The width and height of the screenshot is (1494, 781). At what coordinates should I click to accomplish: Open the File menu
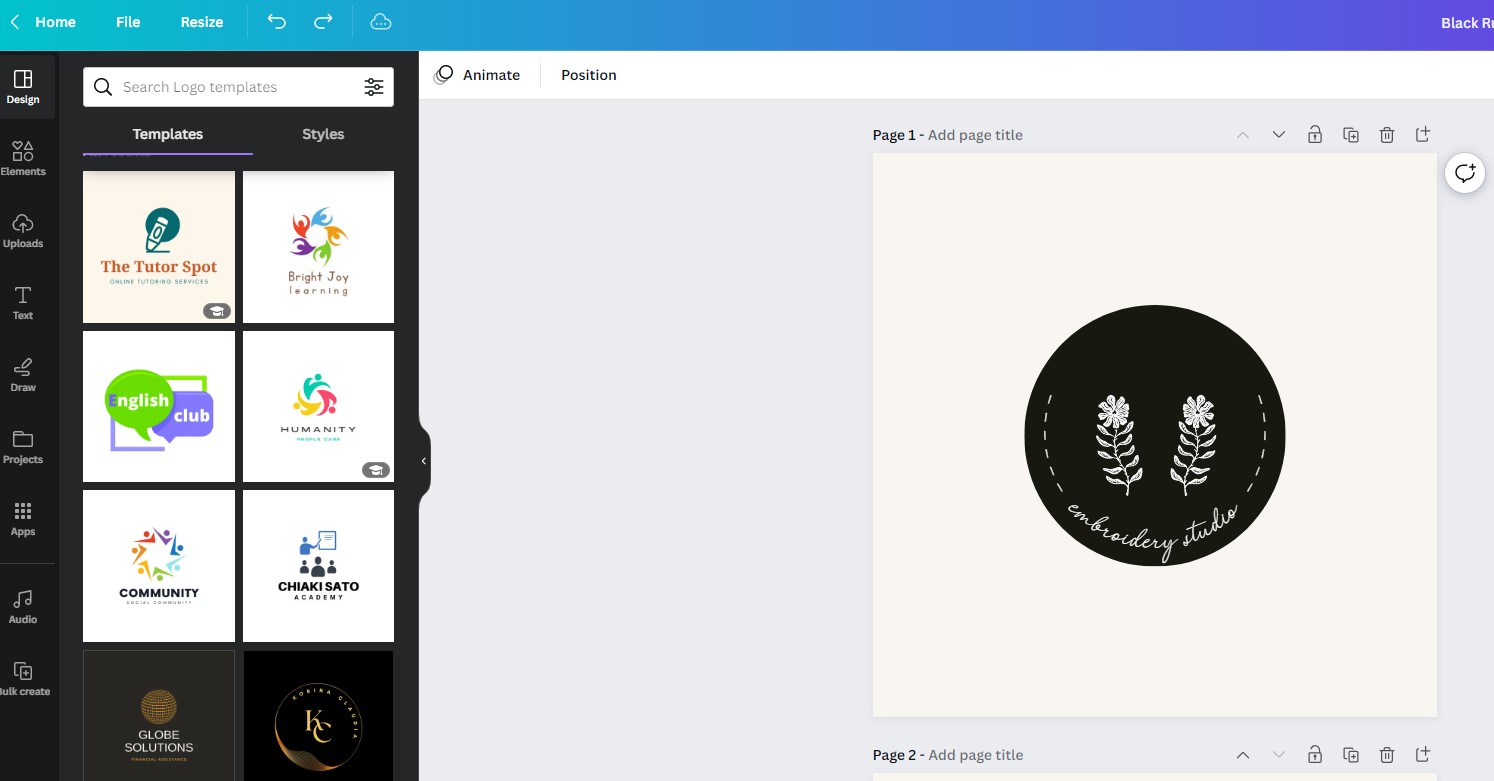click(x=128, y=22)
